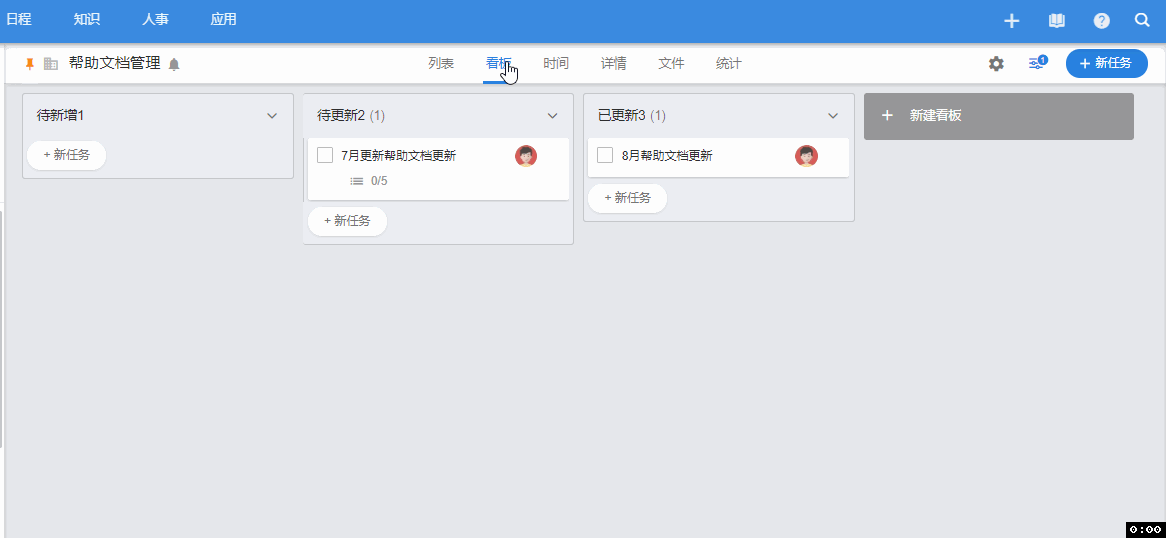Switch to the 时间 tab

555,64
